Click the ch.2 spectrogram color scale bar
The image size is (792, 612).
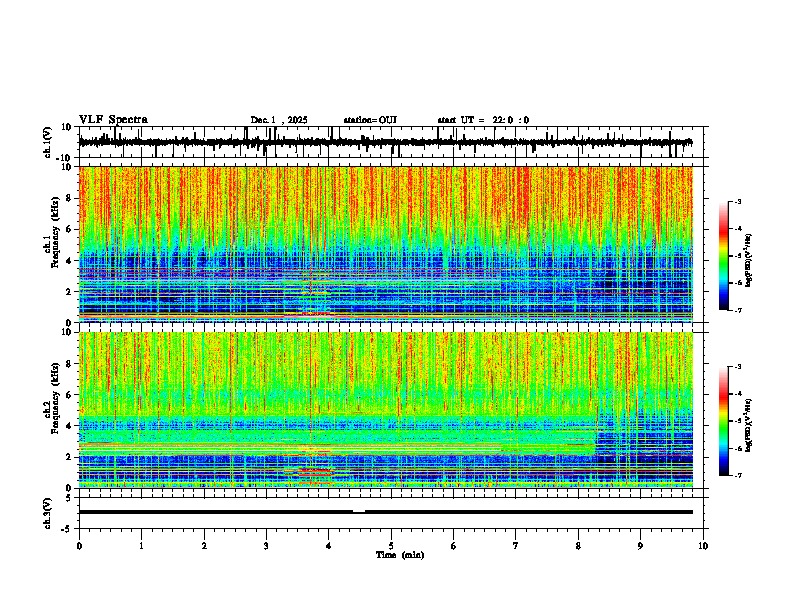tap(724, 421)
